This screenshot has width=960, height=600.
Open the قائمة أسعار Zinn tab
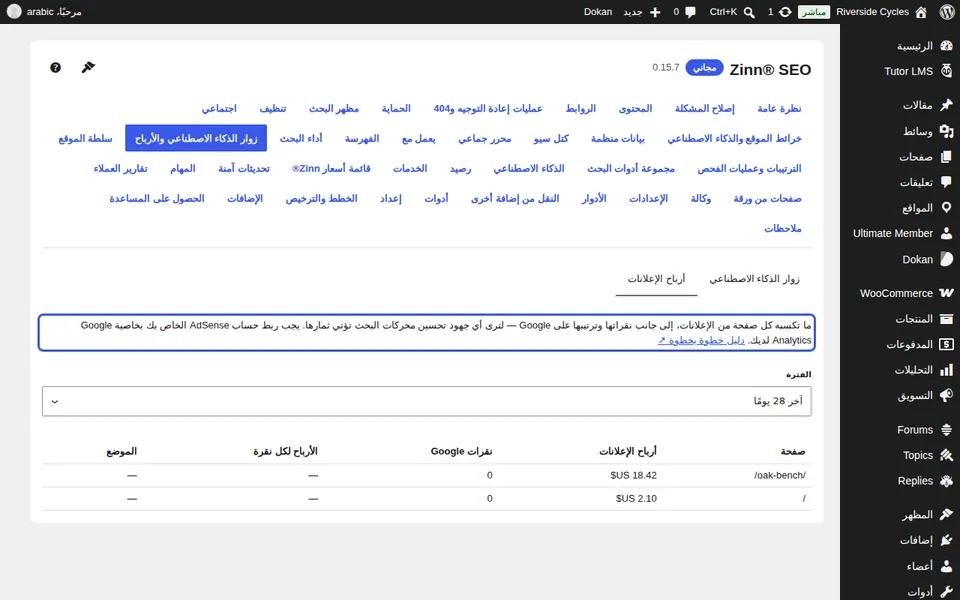click(331, 168)
